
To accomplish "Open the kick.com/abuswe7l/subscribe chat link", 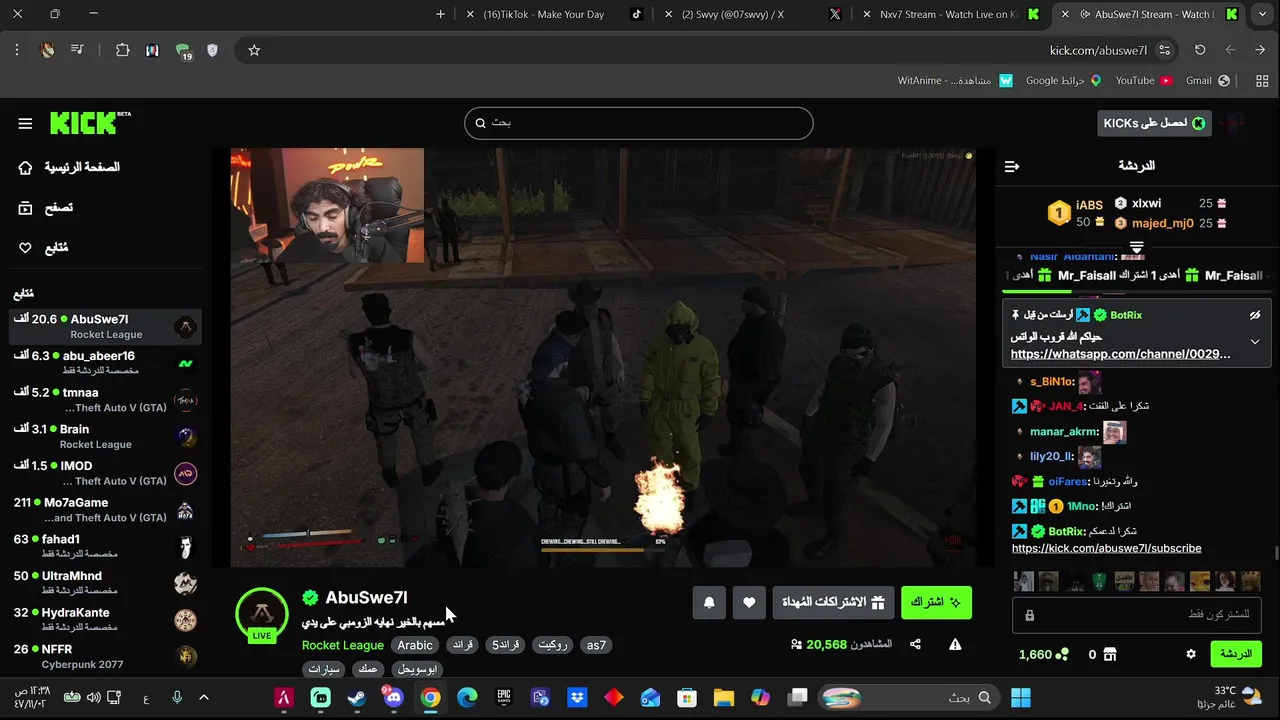I will (x=1106, y=548).
